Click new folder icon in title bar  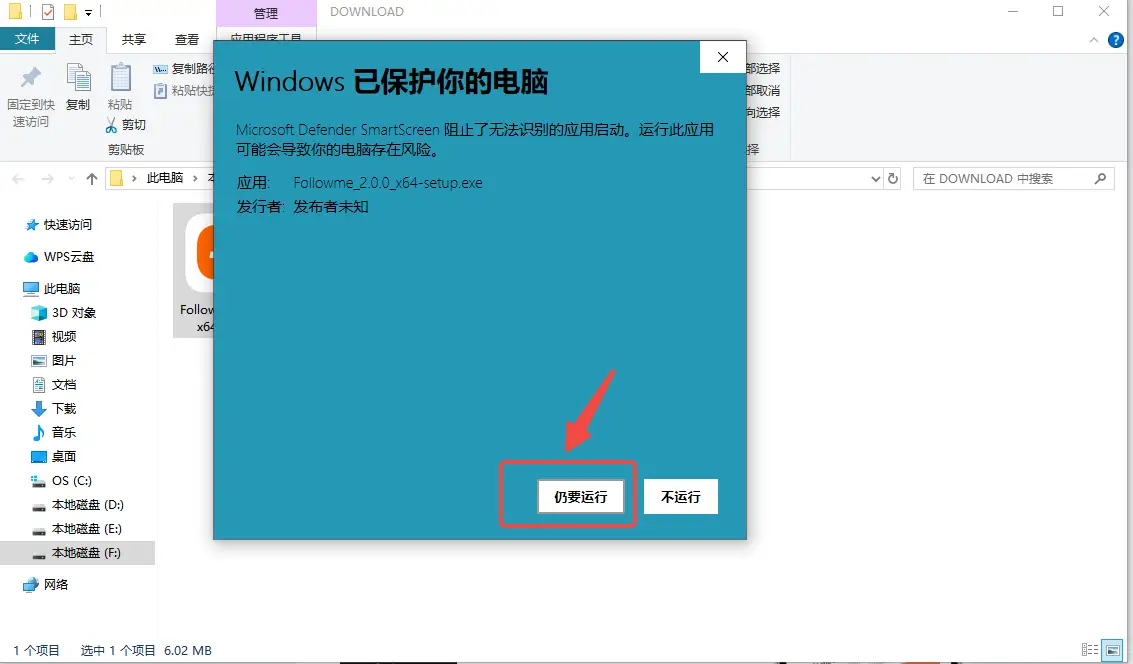pyautogui.click(x=70, y=12)
